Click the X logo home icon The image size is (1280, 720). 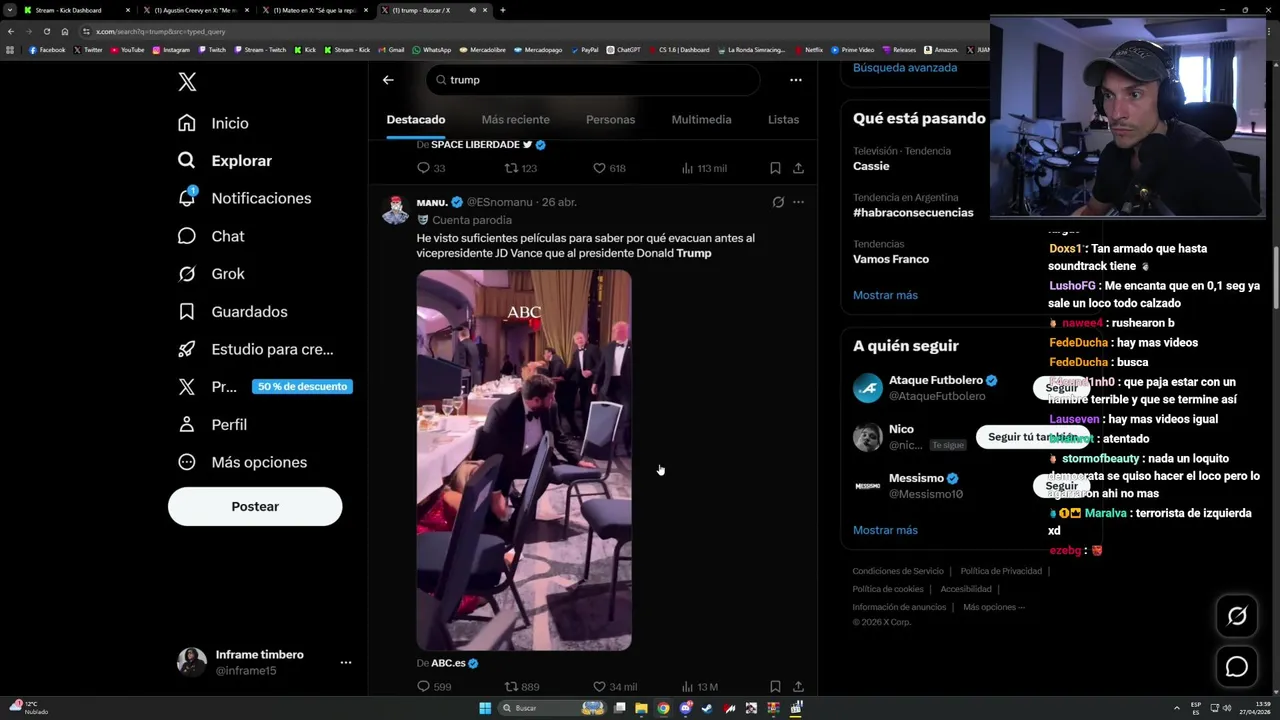coord(187,82)
